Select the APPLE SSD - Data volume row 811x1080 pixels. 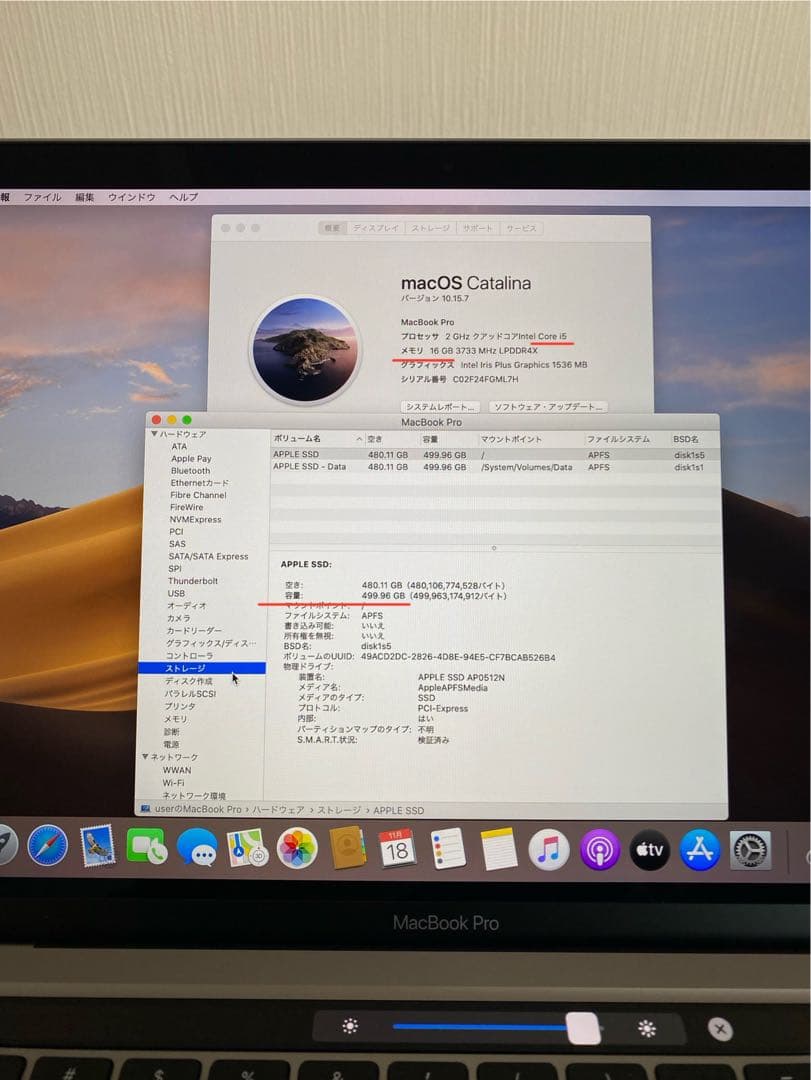click(x=330, y=466)
